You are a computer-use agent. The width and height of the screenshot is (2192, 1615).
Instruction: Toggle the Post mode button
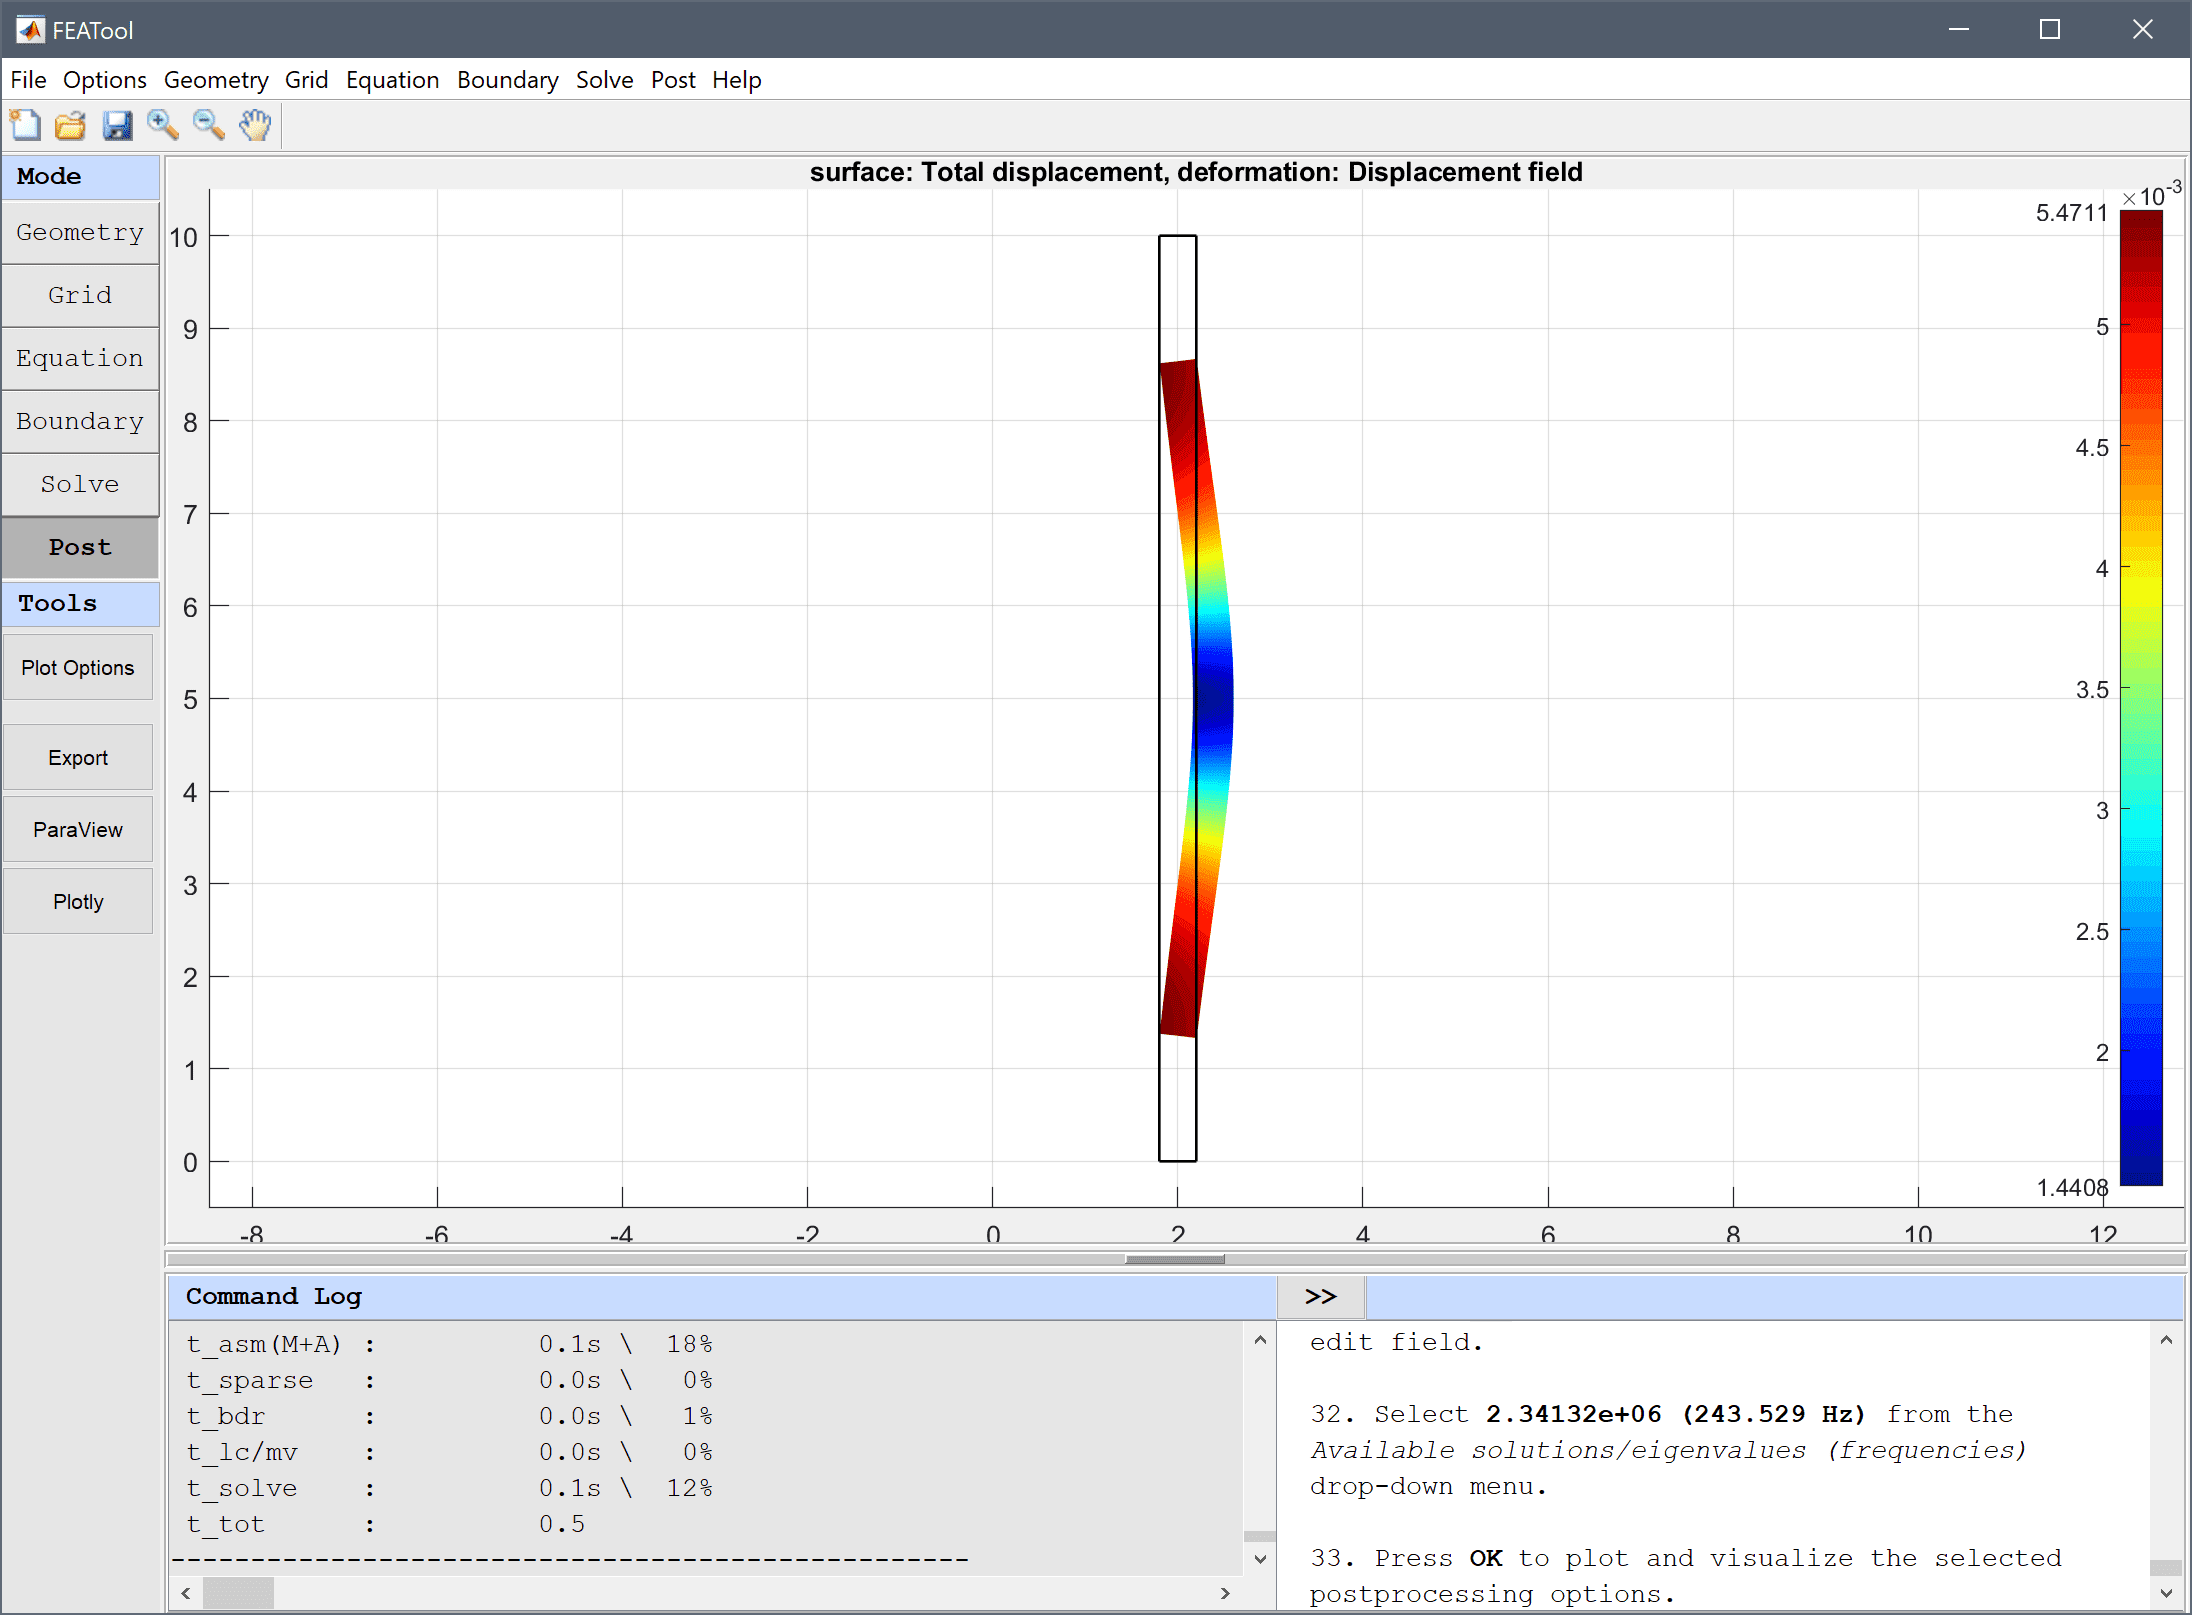[x=80, y=548]
